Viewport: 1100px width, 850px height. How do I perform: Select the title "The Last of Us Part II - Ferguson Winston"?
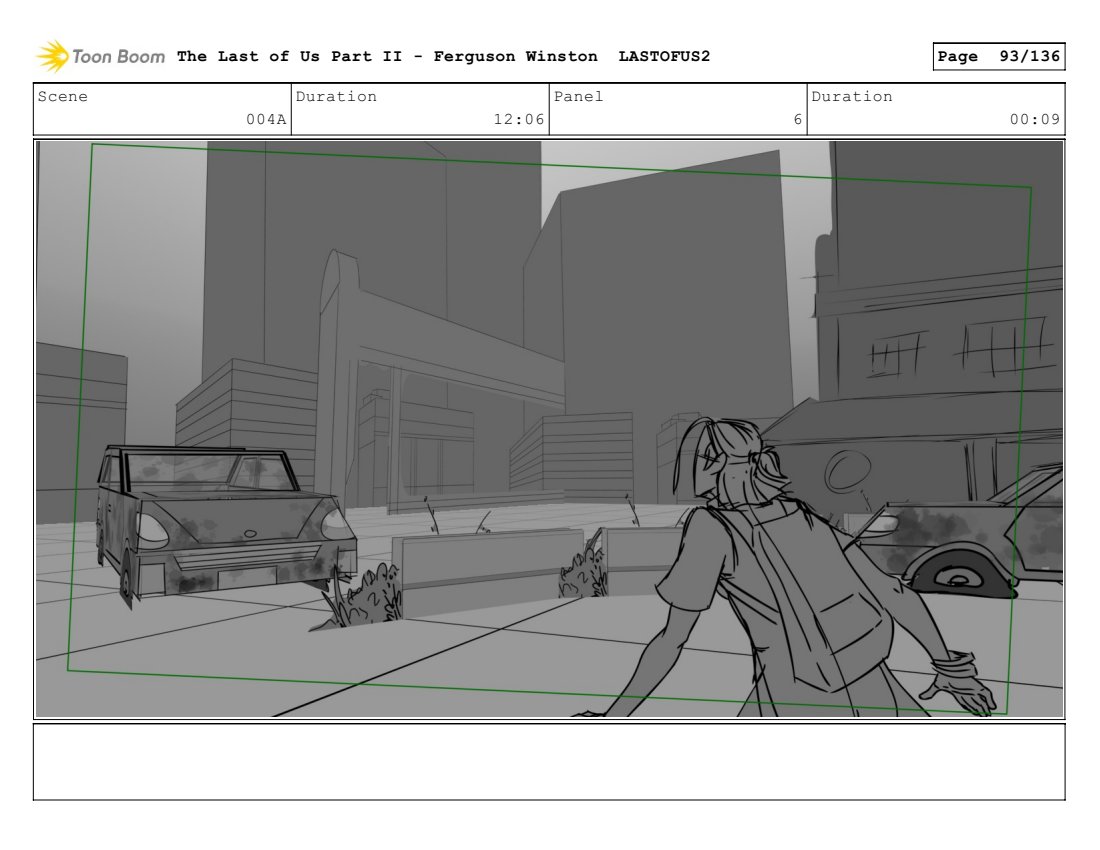(387, 56)
